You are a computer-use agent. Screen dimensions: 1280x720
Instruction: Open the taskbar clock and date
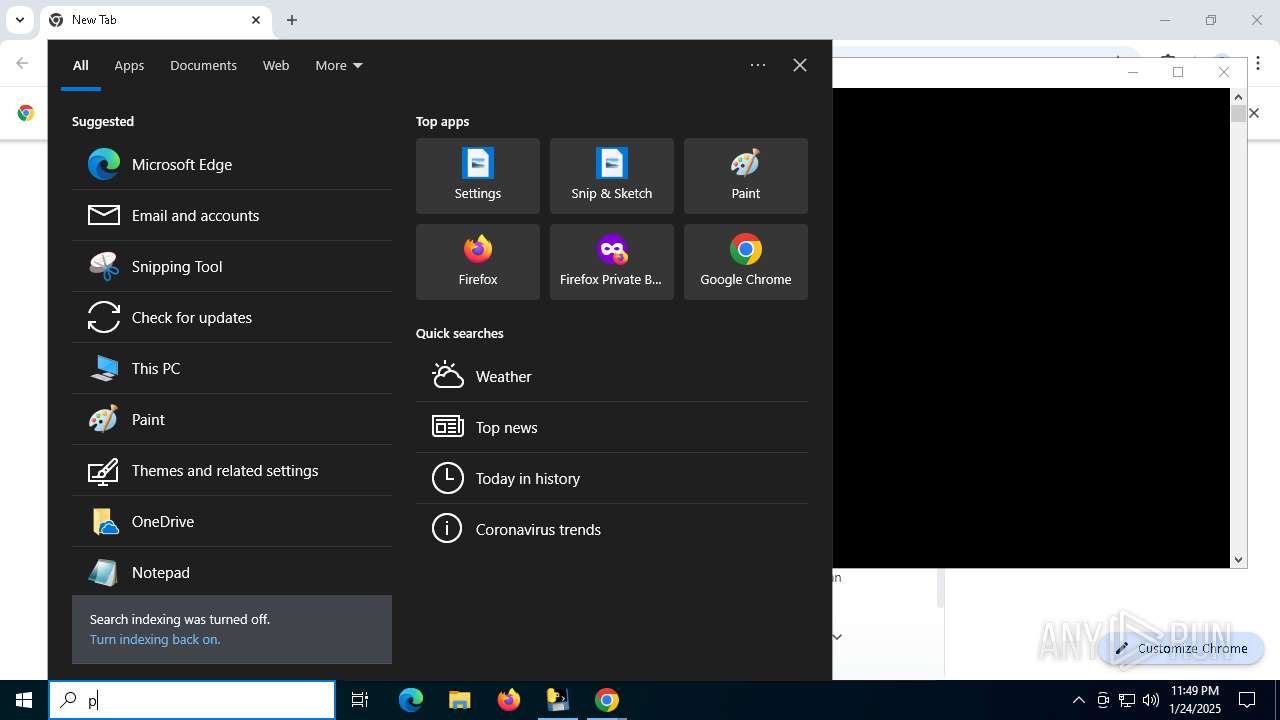tap(1195, 700)
